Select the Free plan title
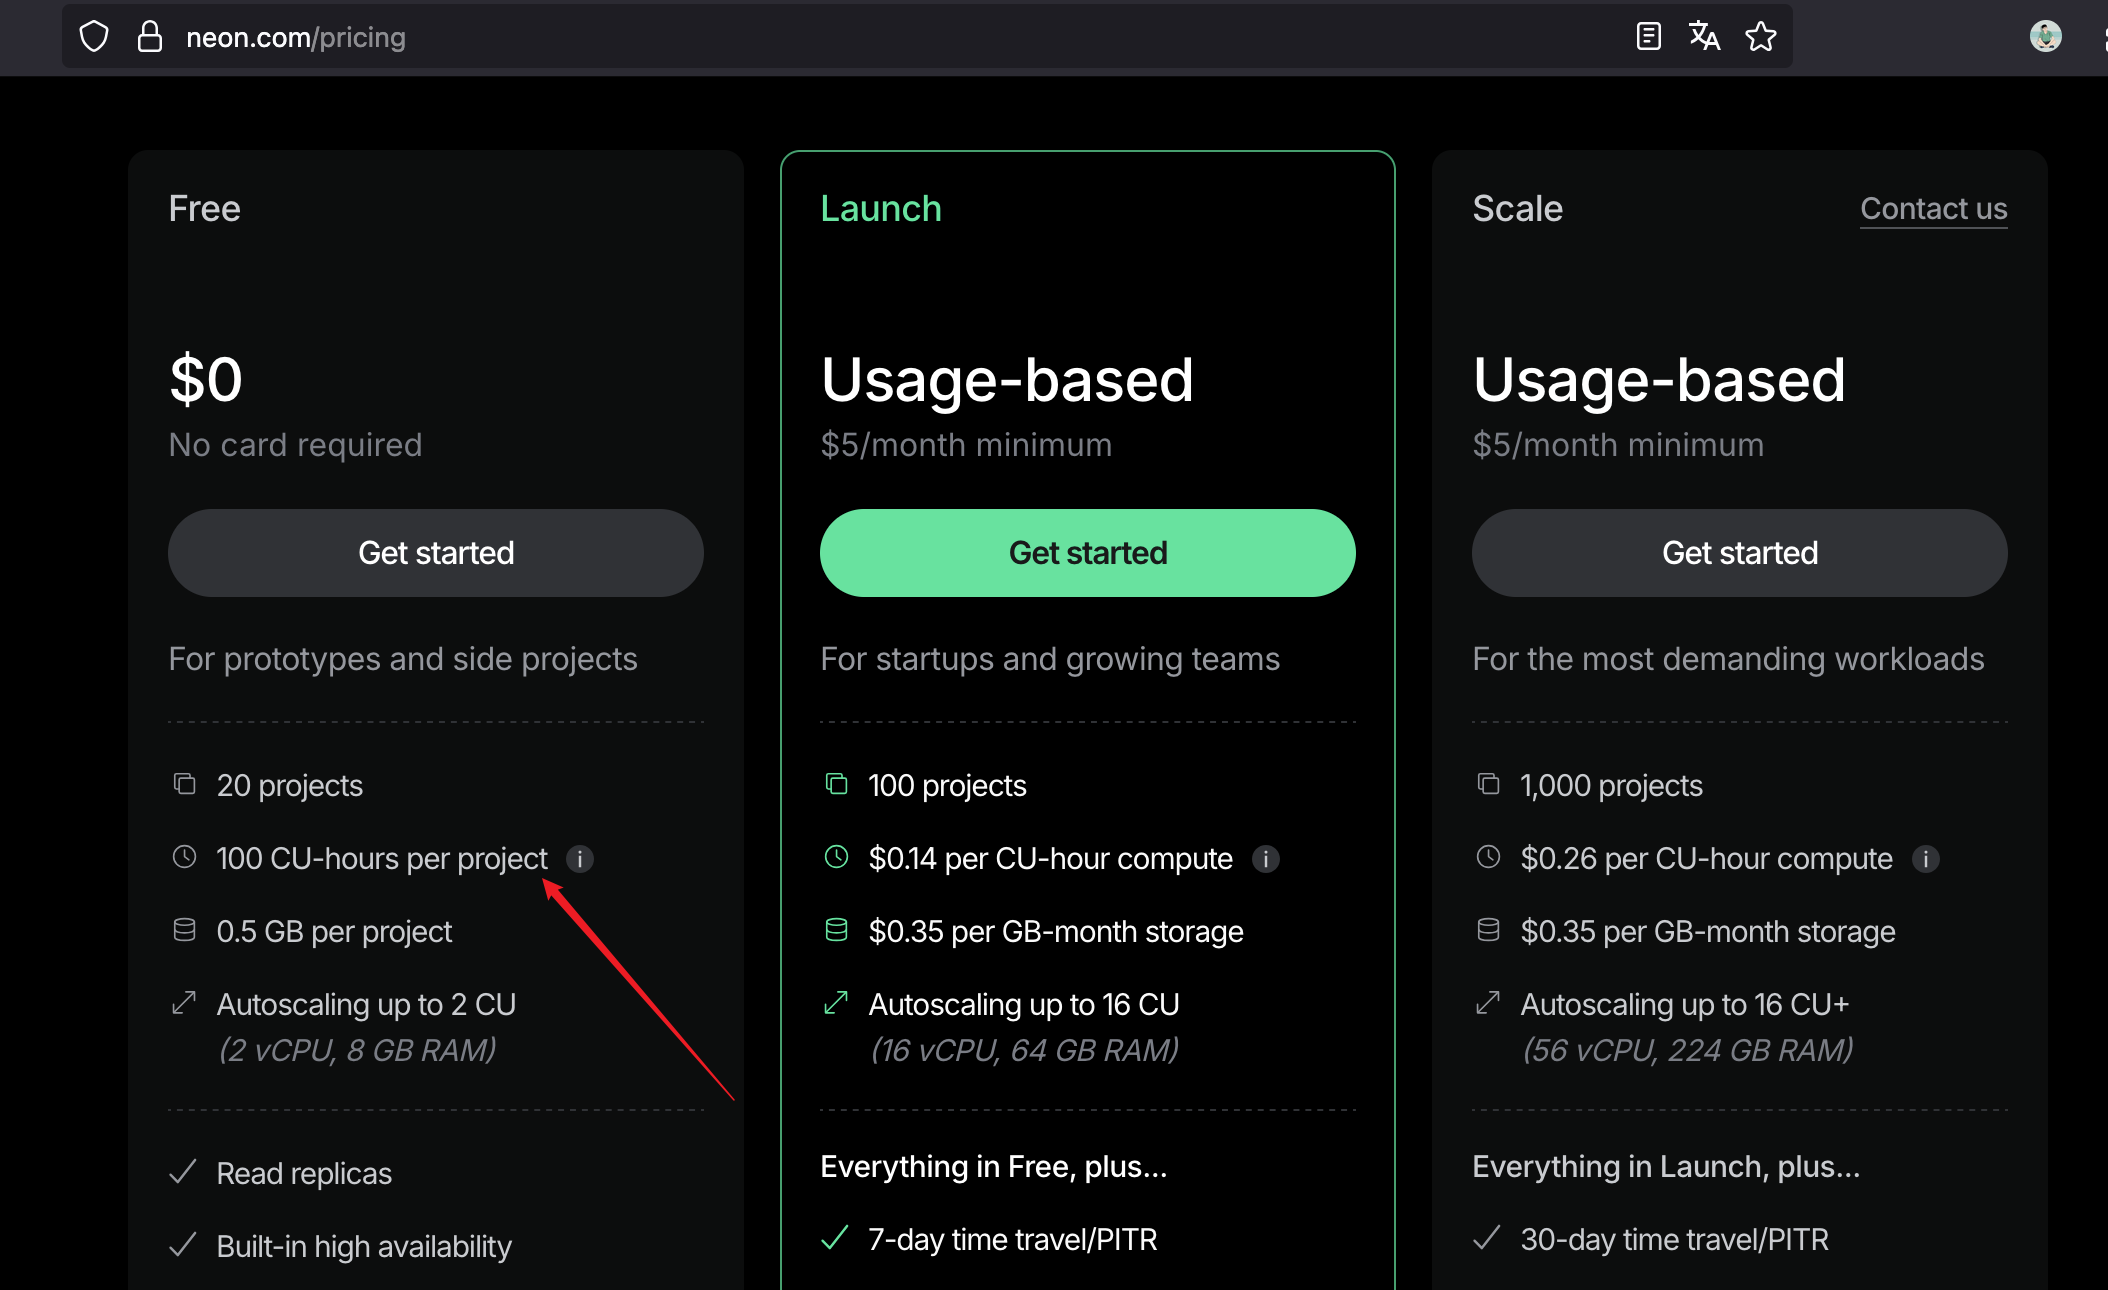This screenshot has width=2108, height=1290. 205,209
